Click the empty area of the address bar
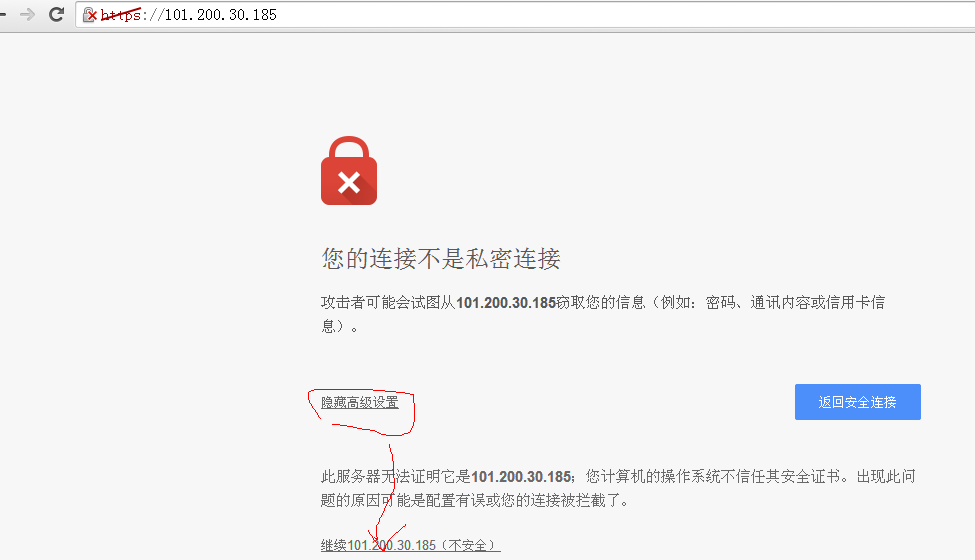This screenshot has width=975, height=560. (x=622, y=15)
